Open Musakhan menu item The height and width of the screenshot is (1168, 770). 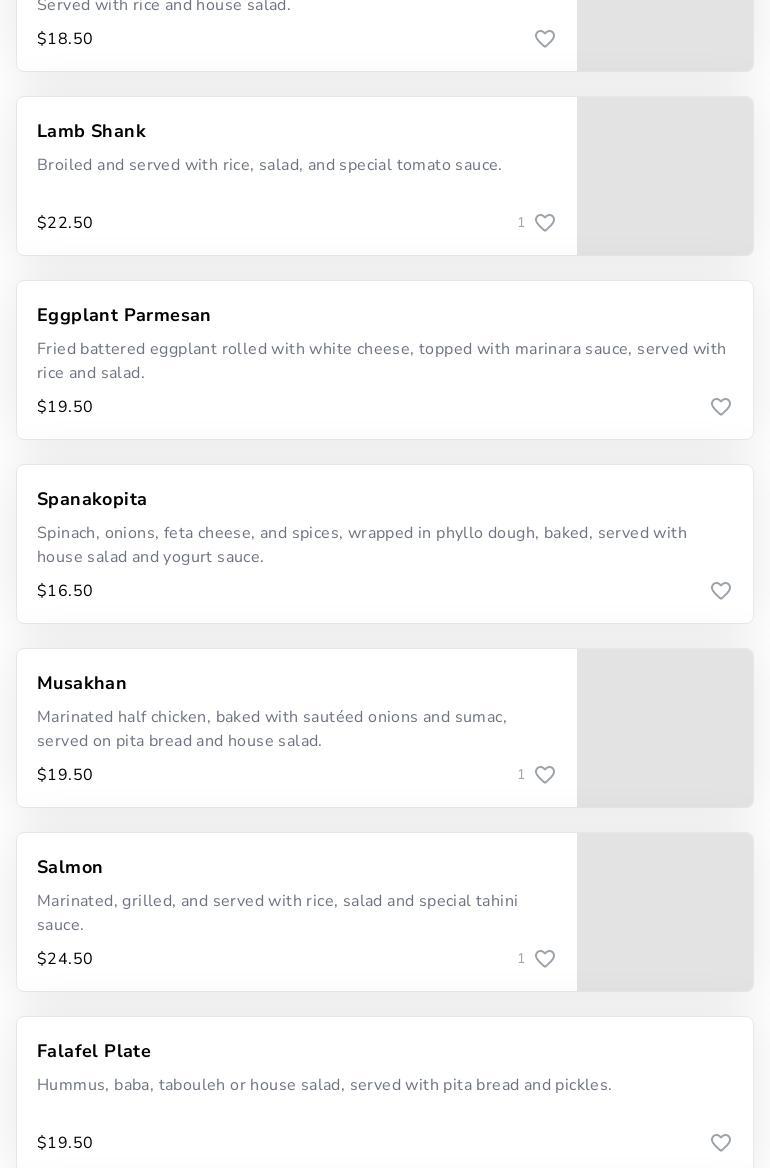tap(82, 684)
